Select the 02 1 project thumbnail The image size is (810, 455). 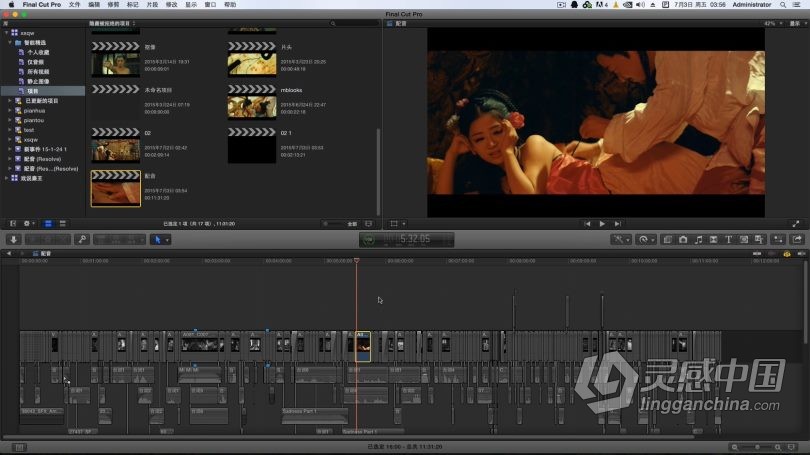[252, 145]
